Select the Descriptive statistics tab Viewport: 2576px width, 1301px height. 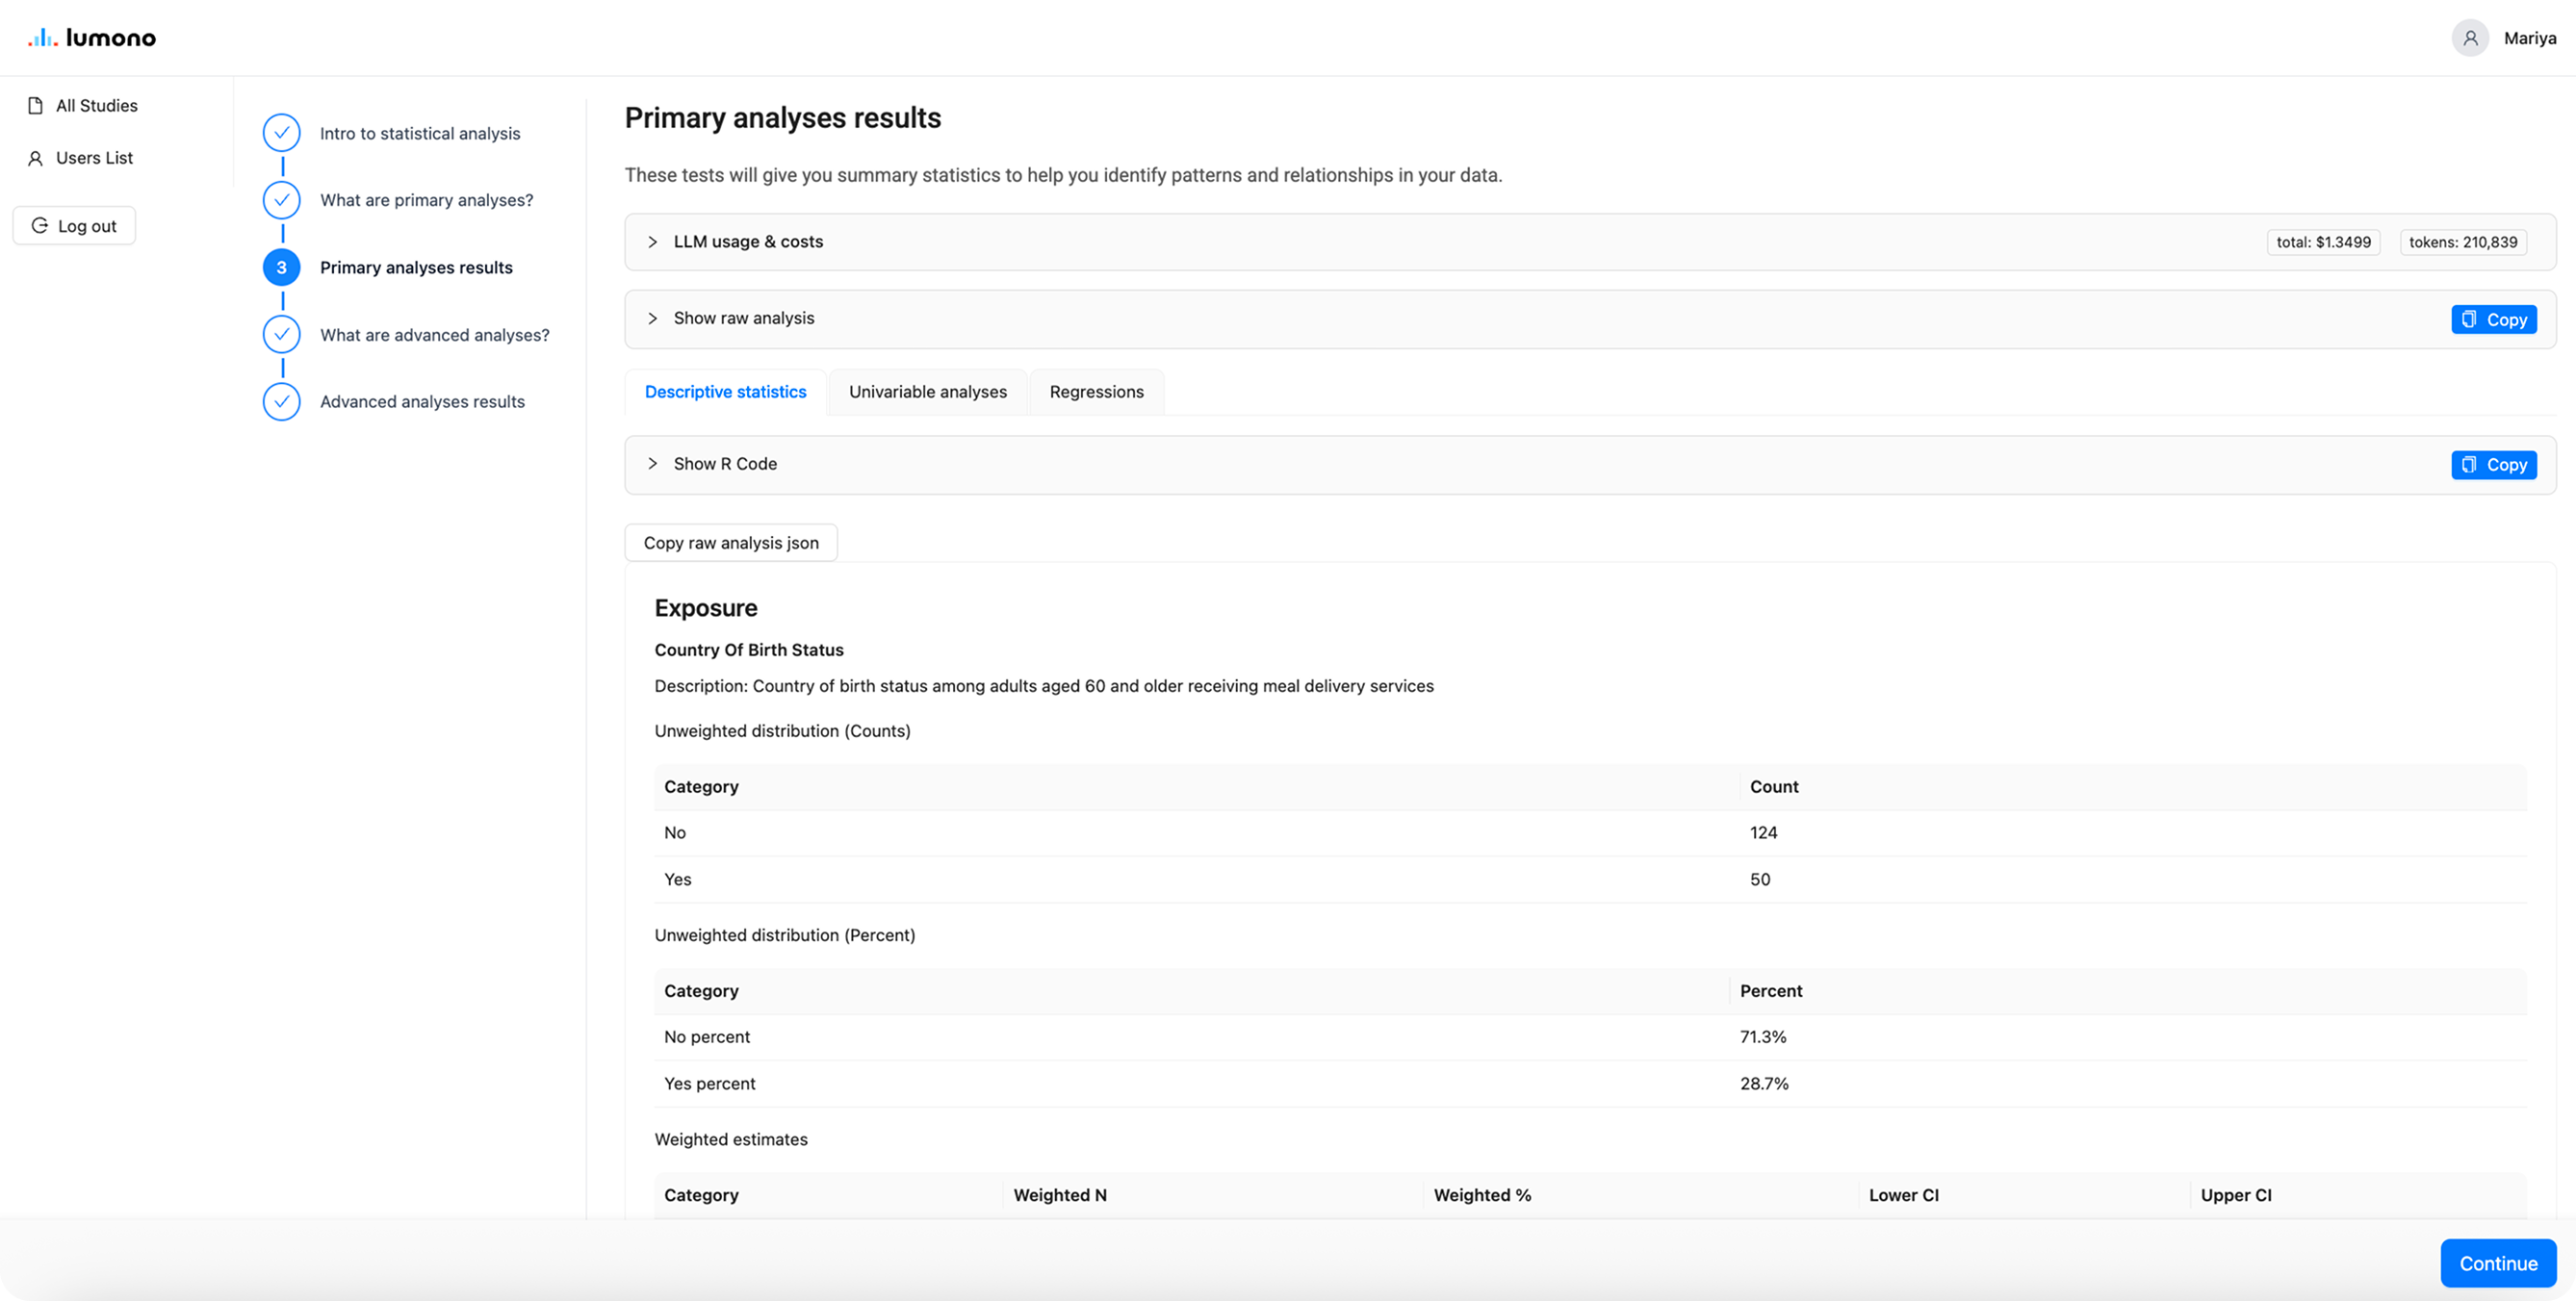pyautogui.click(x=725, y=392)
